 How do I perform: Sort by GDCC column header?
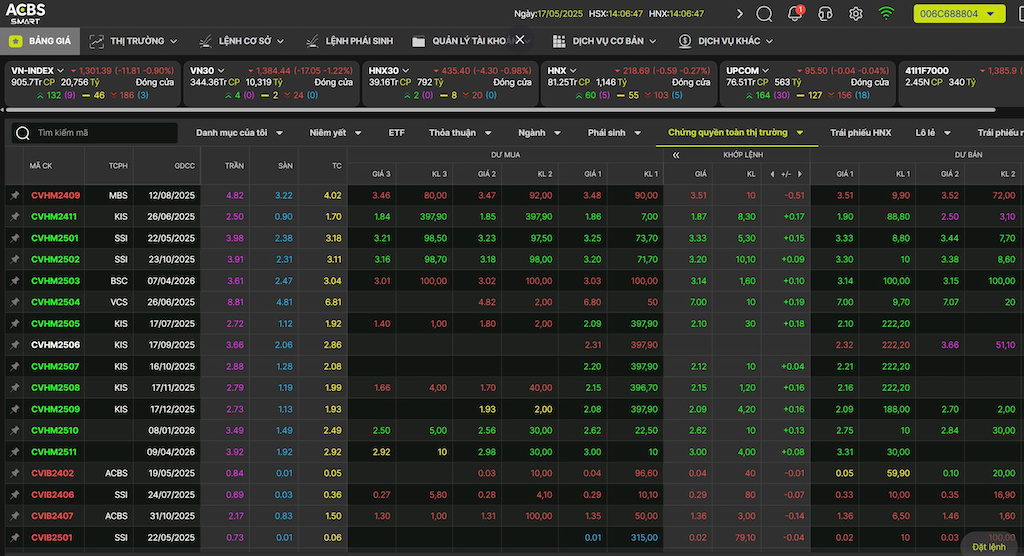(184, 166)
